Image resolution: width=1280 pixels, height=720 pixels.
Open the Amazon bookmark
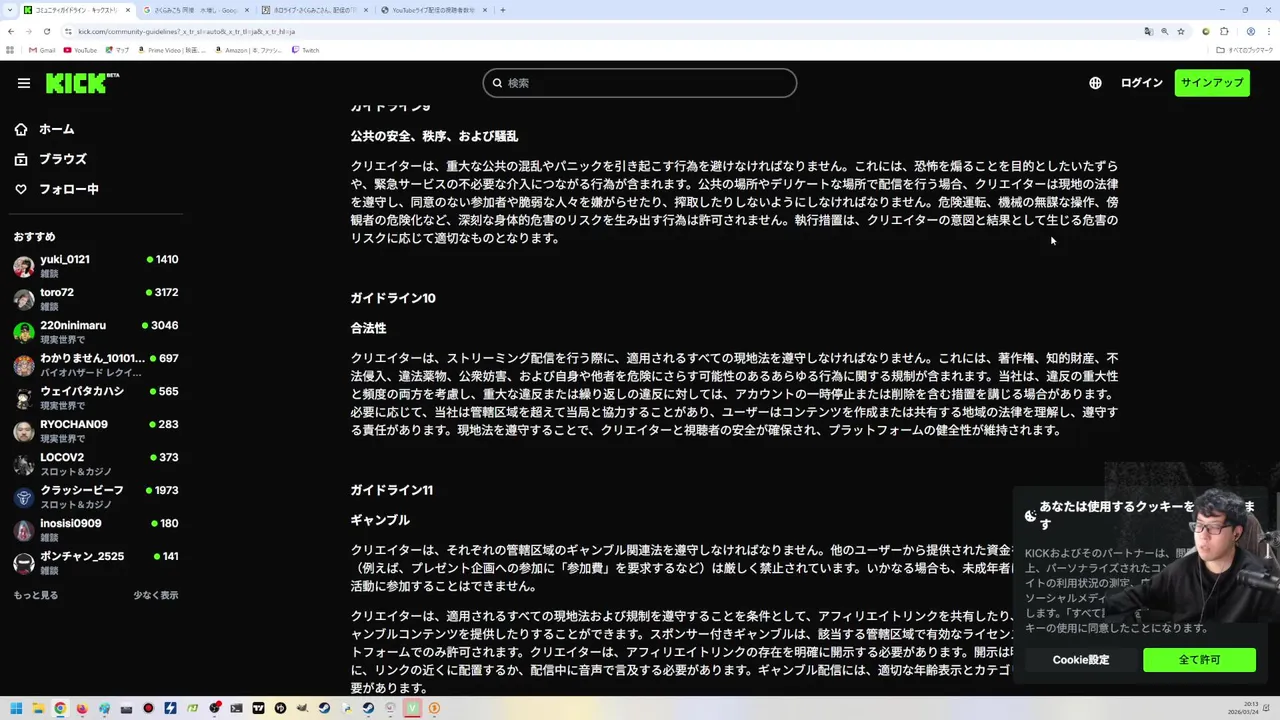[249, 50]
